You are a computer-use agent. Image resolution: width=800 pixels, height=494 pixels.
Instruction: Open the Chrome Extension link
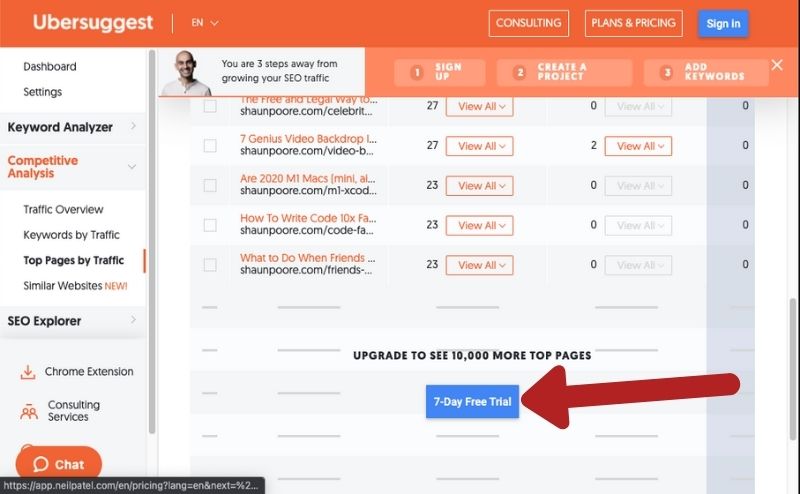(89, 372)
